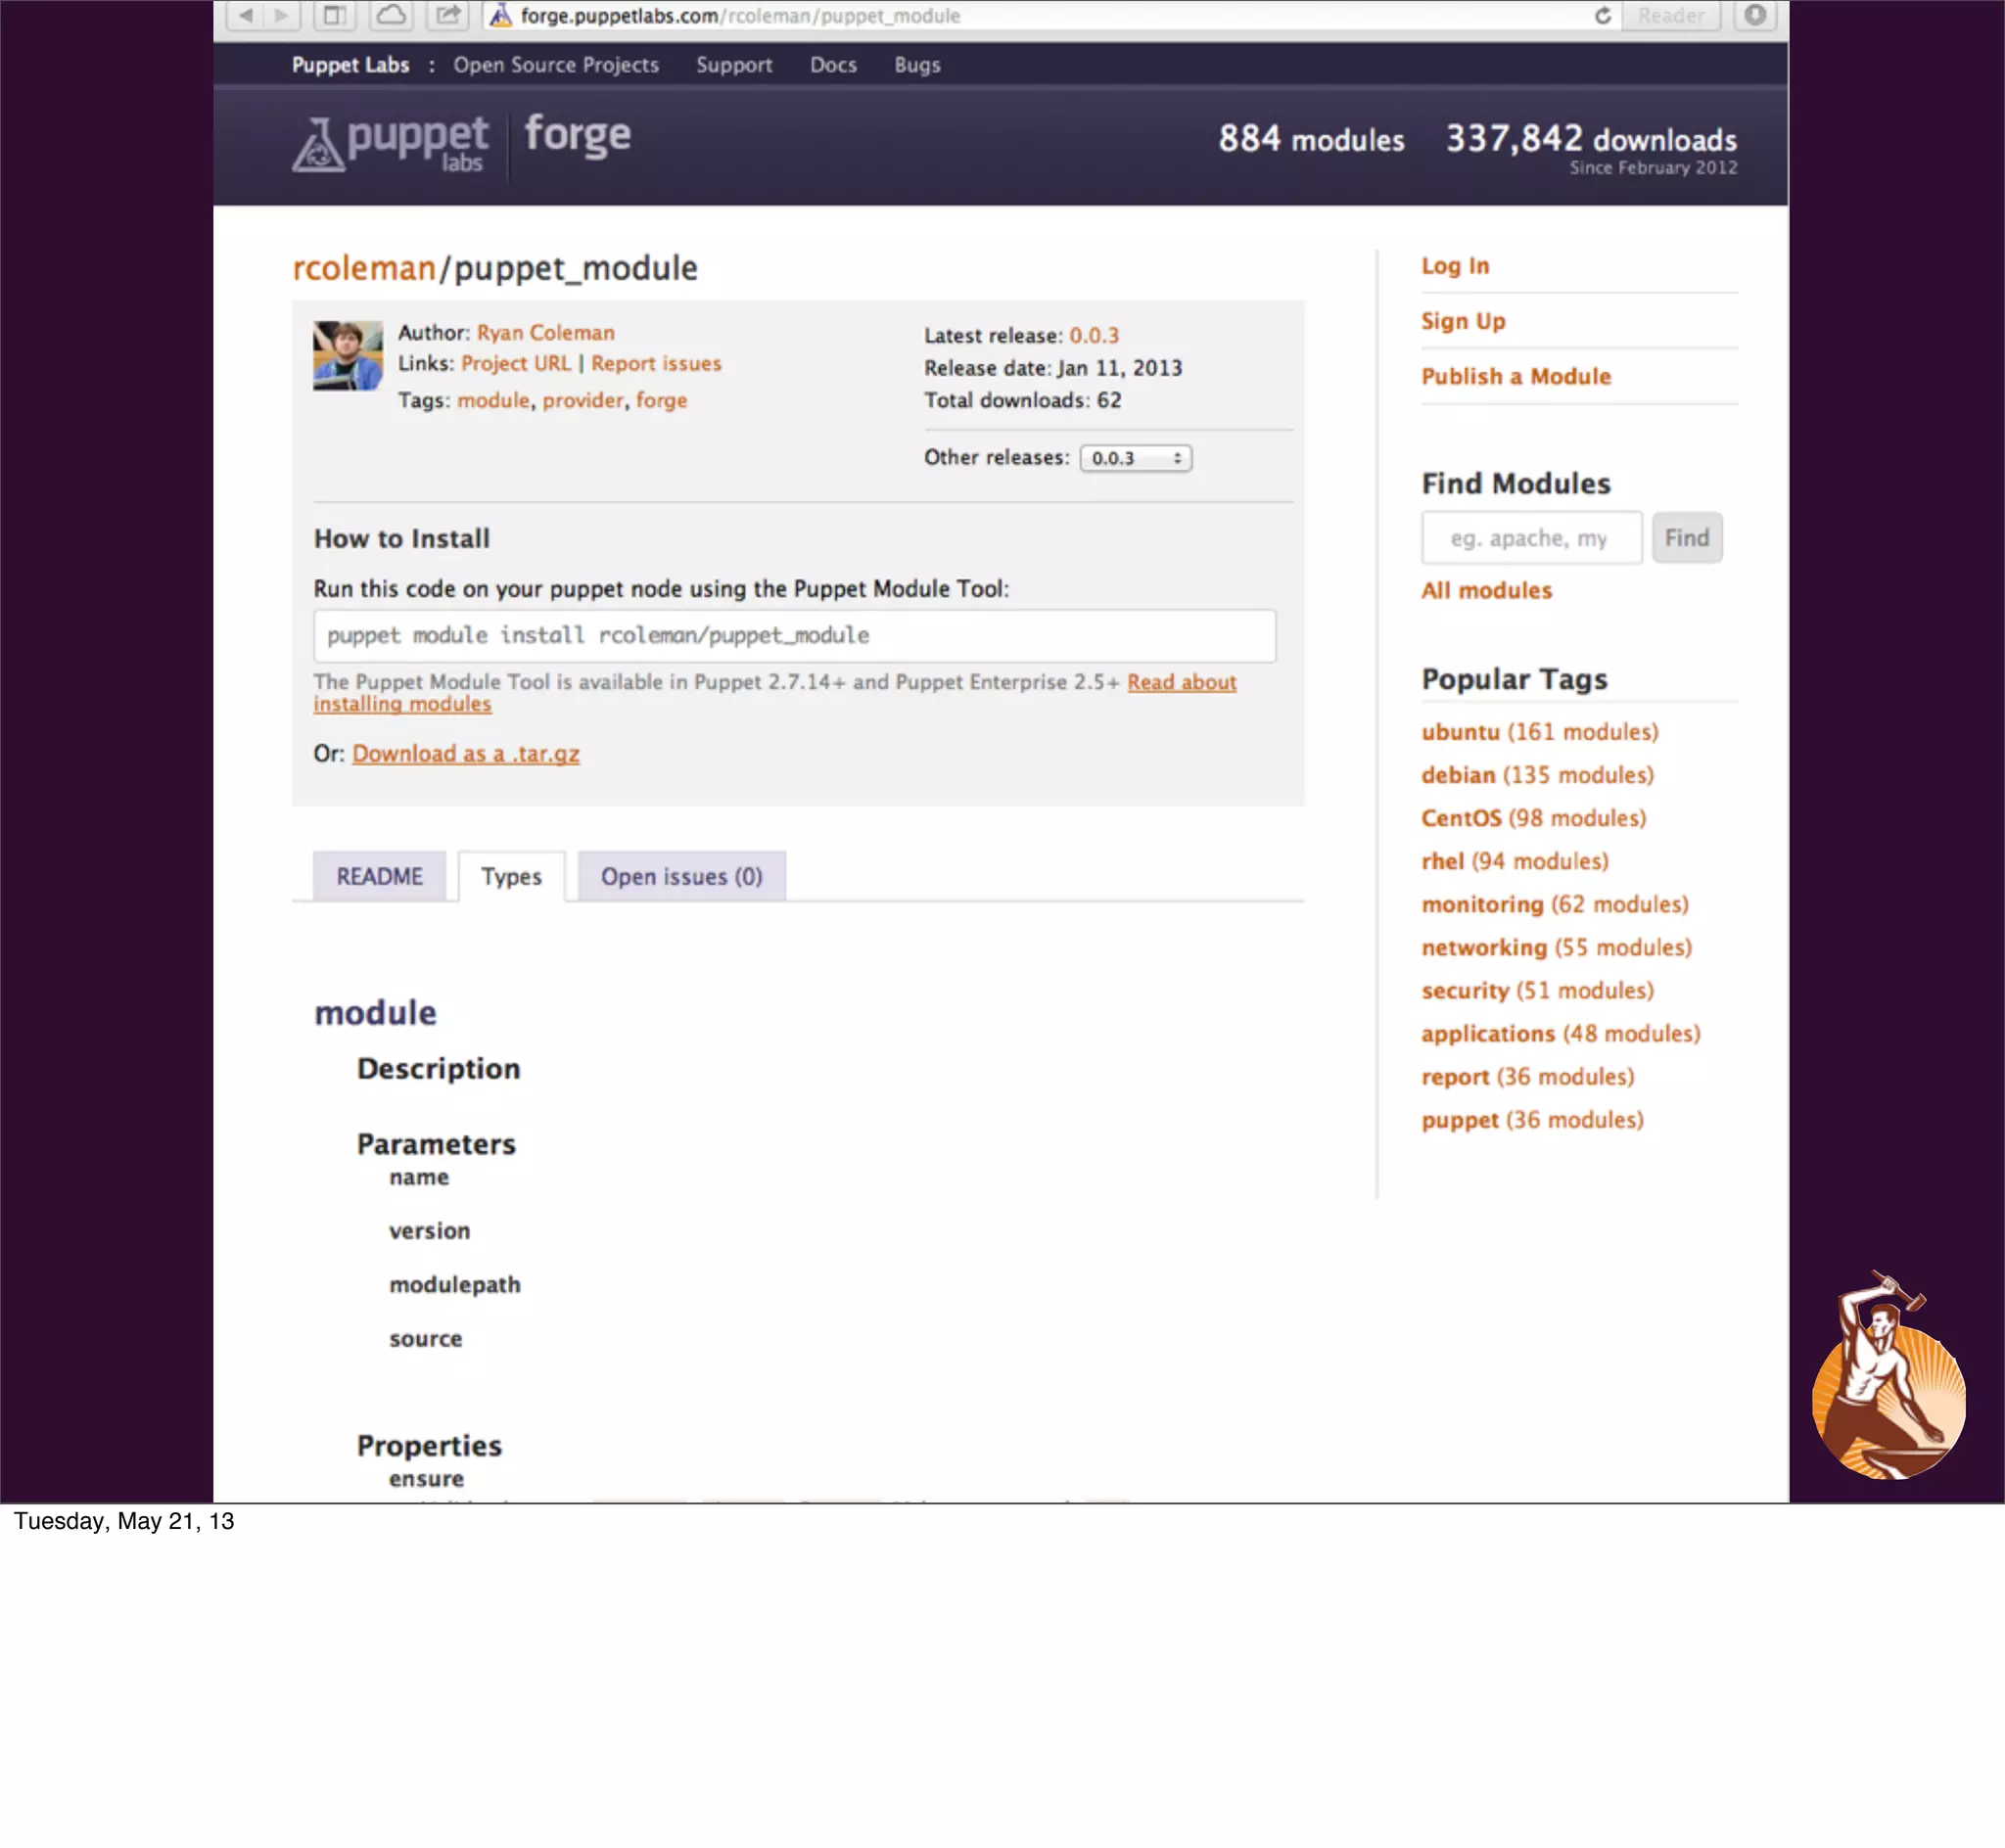Click the Find button
2005x1848 pixels.
(1686, 538)
